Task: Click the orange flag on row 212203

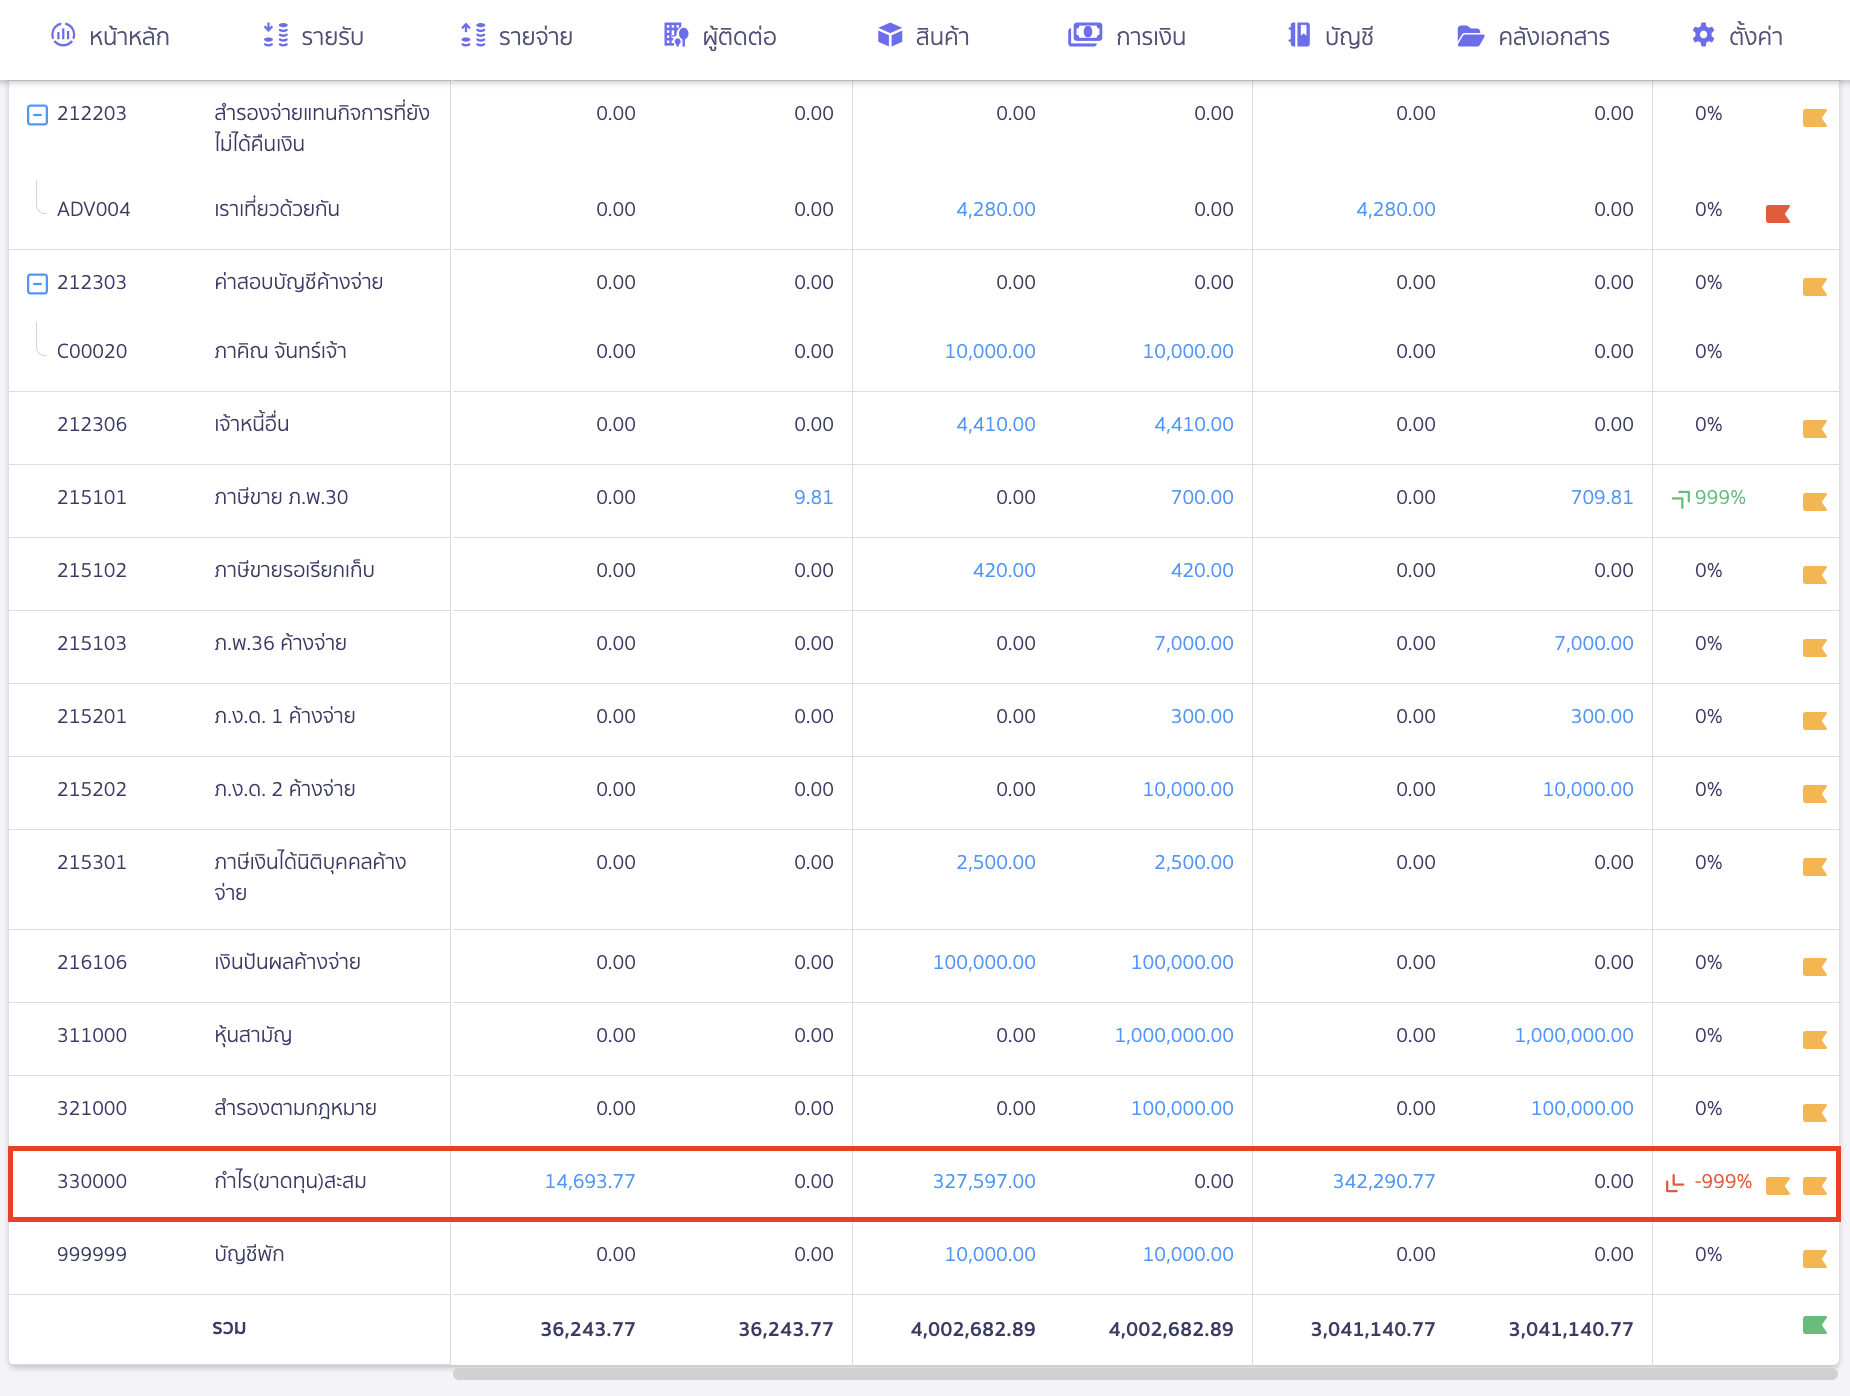Action: pyautogui.click(x=1814, y=118)
